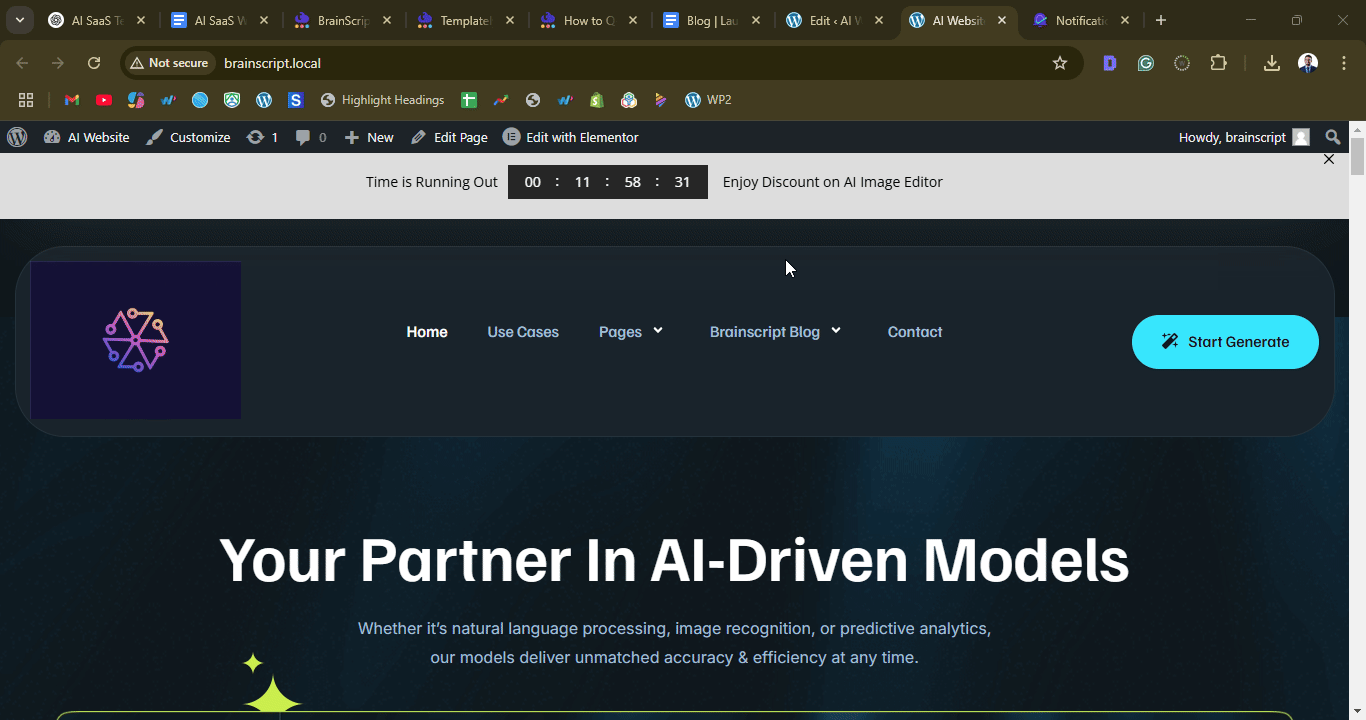The height and width of the screenshot is (720, 1366).
Task: Open the tab search dropdown arrow
Action: click(20, 20)
